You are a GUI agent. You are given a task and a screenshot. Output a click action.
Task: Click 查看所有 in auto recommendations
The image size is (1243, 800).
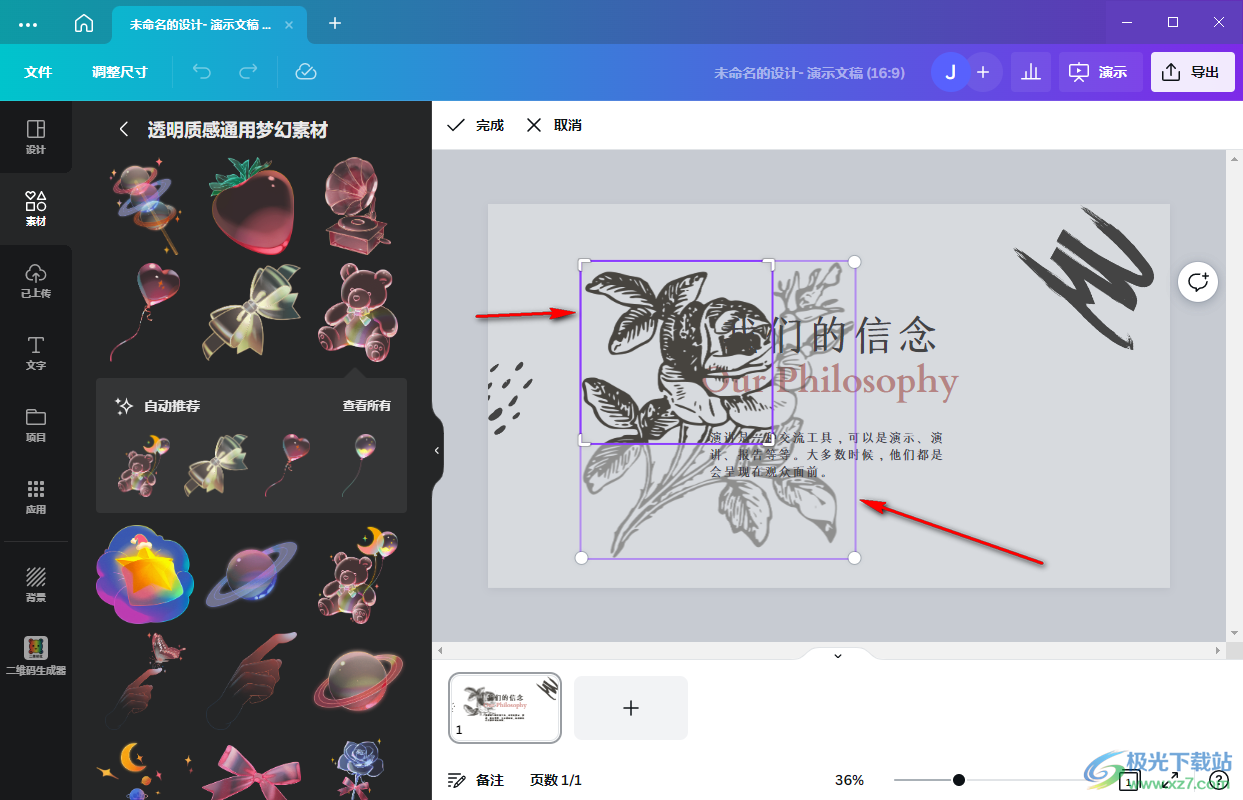[x=367, y=406]
